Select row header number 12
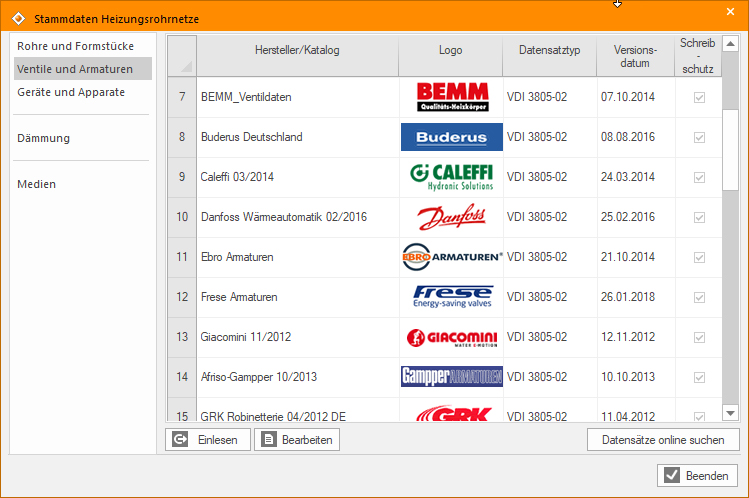The image size is (749, 498). pos(182,297)
